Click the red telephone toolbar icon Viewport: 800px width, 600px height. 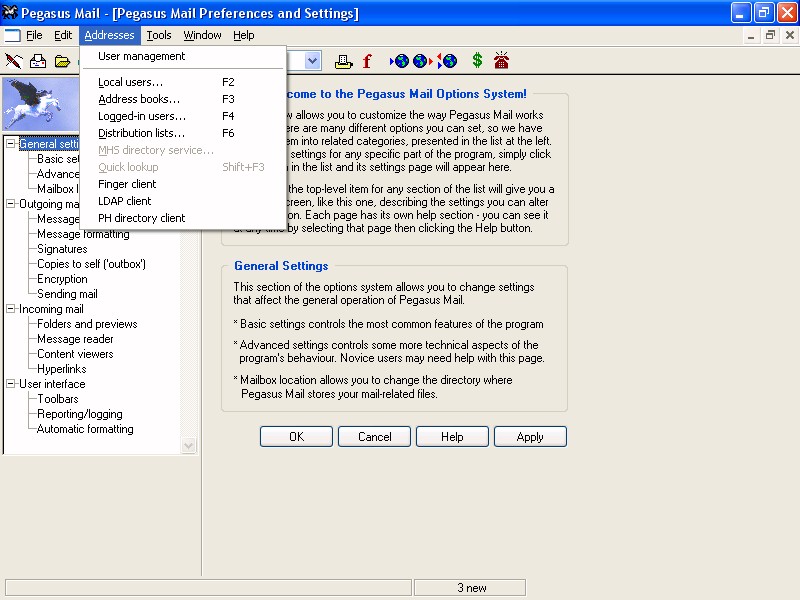pos(501,60)
